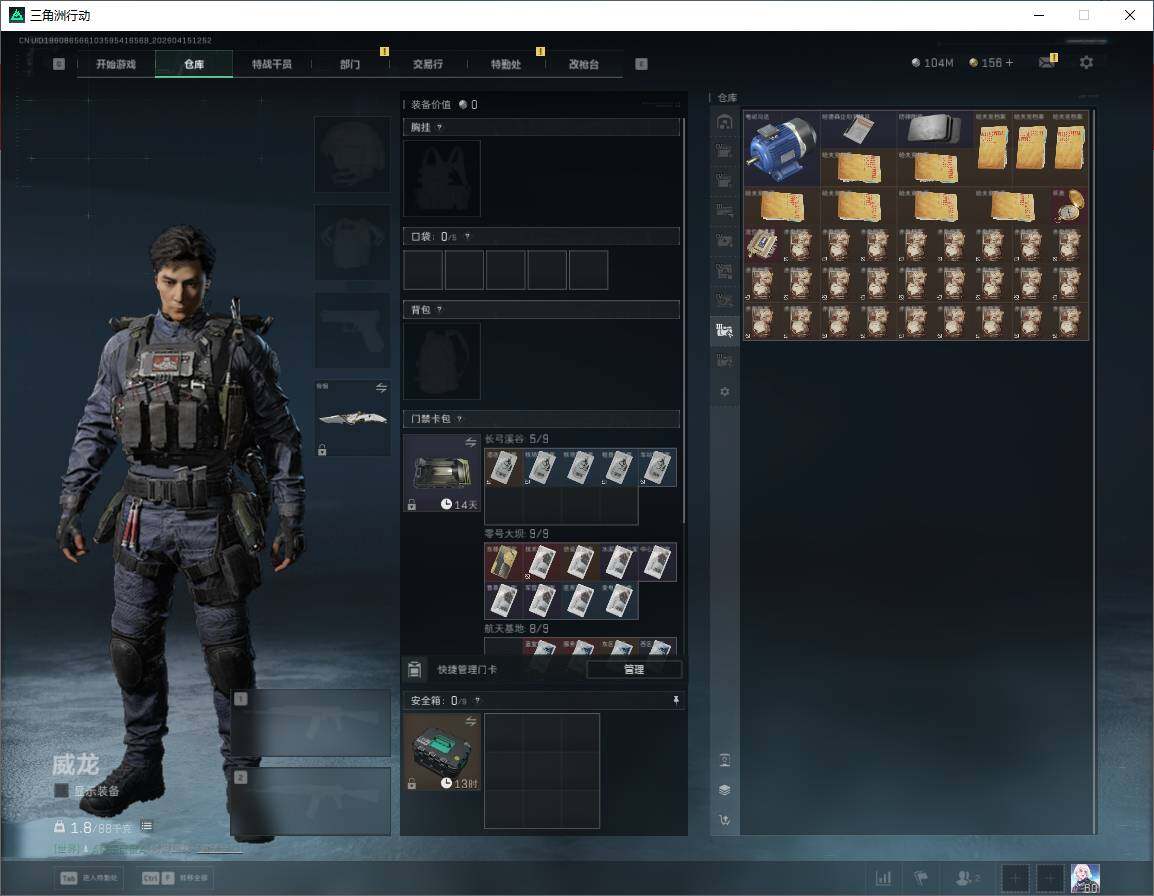
Task: Show help for 胸挂 section
Action: click(439, 127)
